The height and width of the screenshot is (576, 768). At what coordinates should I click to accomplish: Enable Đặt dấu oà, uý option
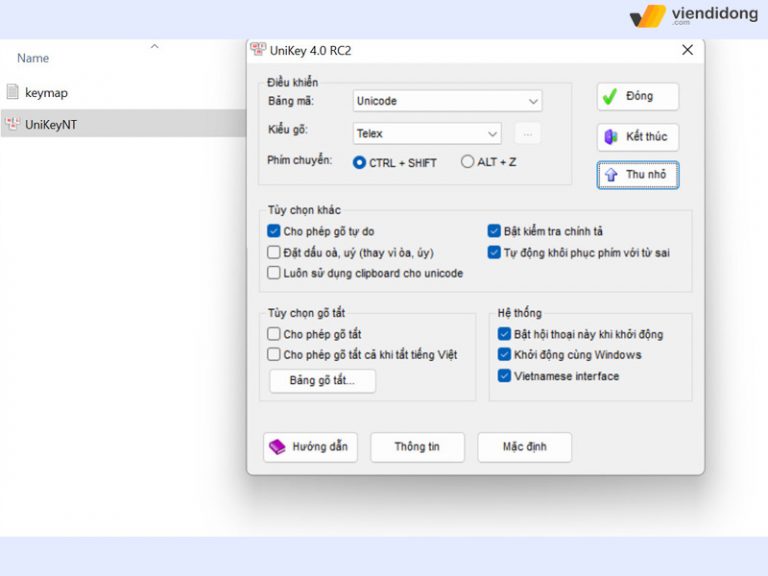pyautogui.click(x=274, y=252)
